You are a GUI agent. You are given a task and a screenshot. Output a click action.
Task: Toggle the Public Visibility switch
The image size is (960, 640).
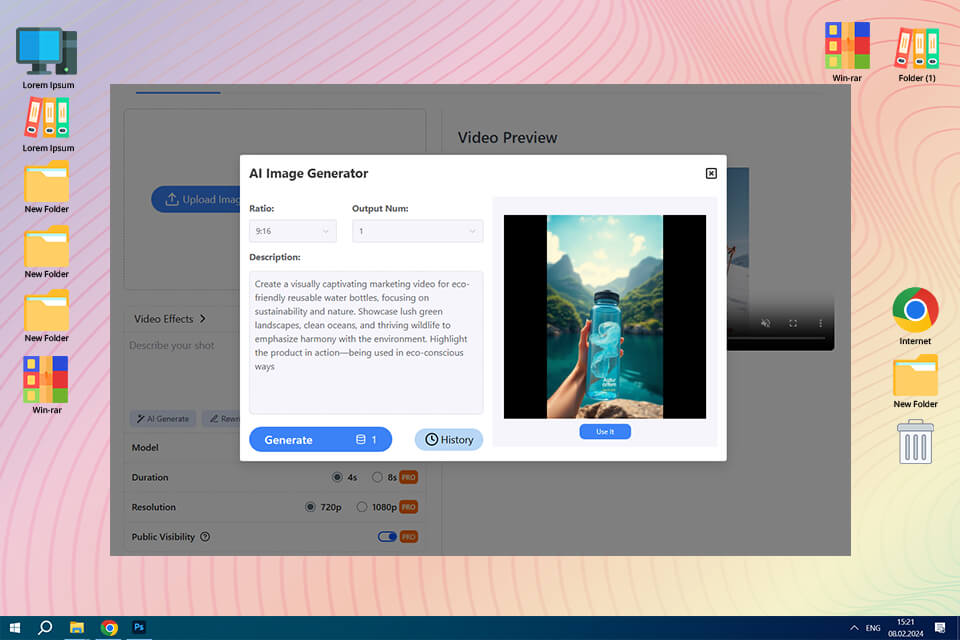coord(387,536)
